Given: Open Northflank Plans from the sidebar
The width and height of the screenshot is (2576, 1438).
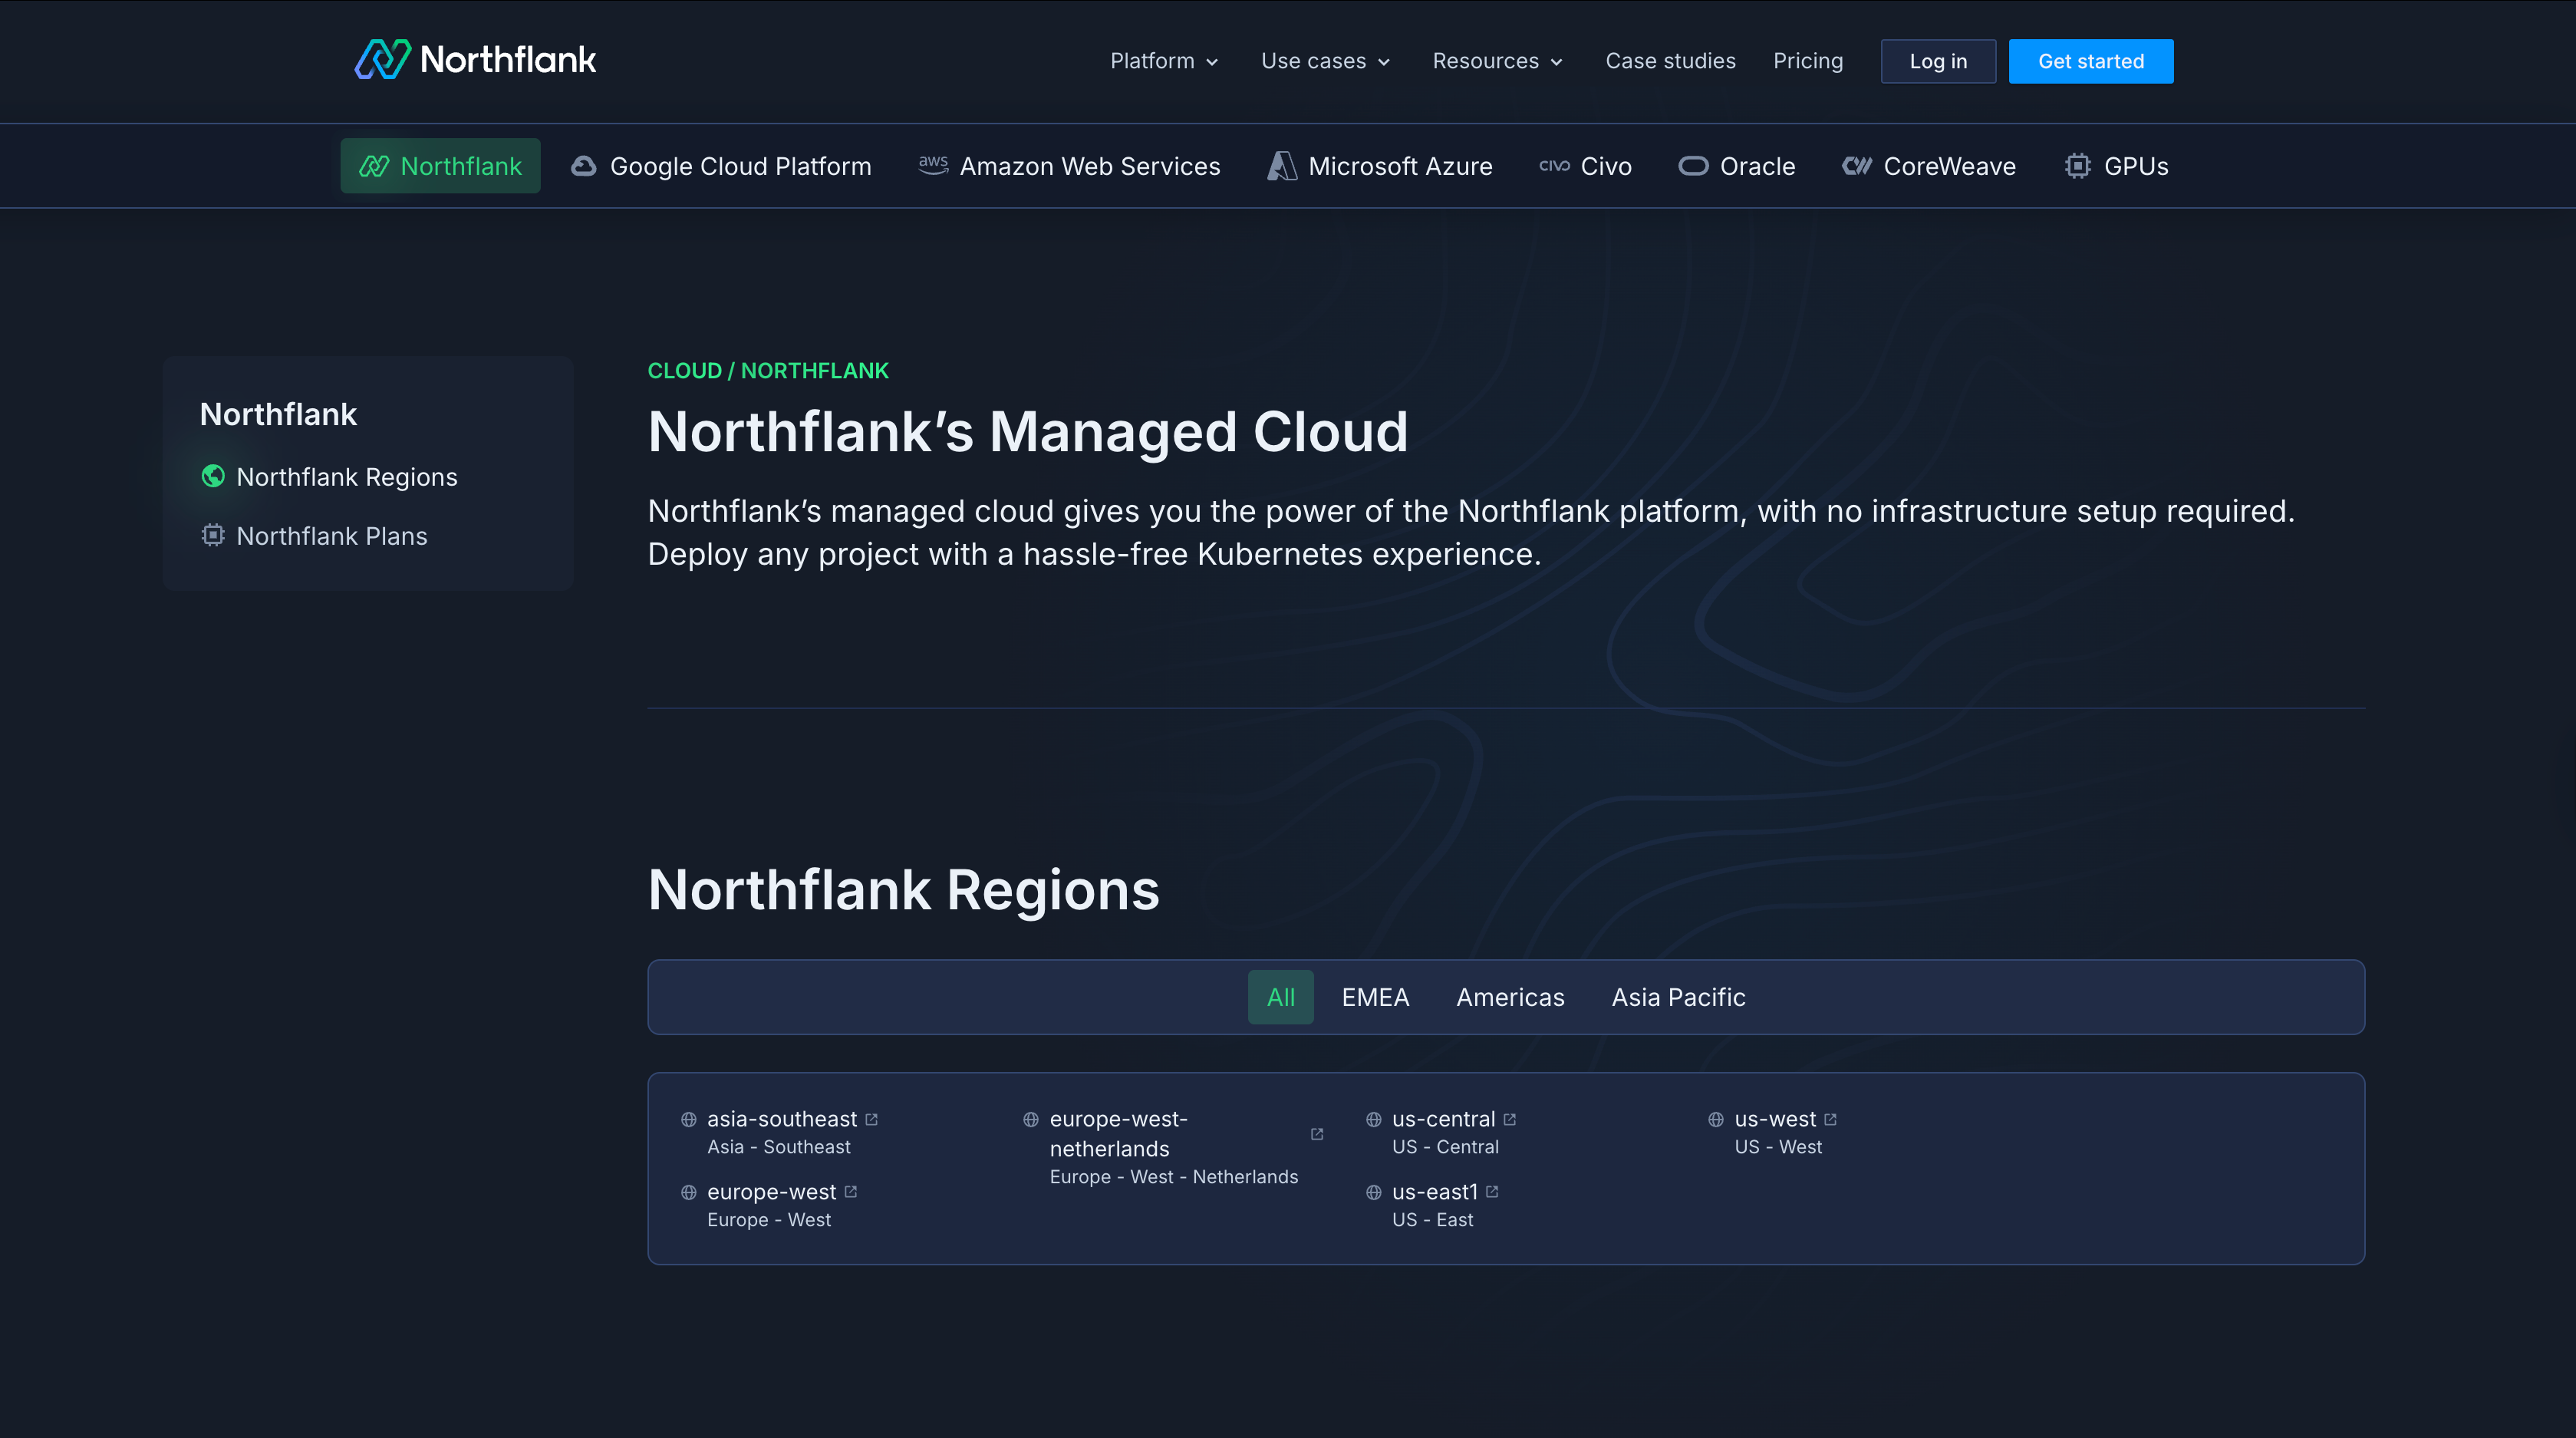Looking at the screenshot, I should point(331,536).
